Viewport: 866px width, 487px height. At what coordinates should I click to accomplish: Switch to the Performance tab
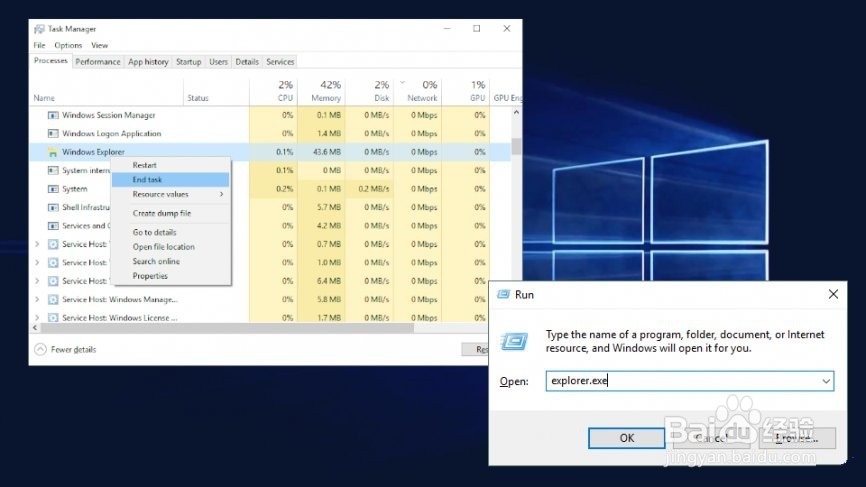coord(98,62)
